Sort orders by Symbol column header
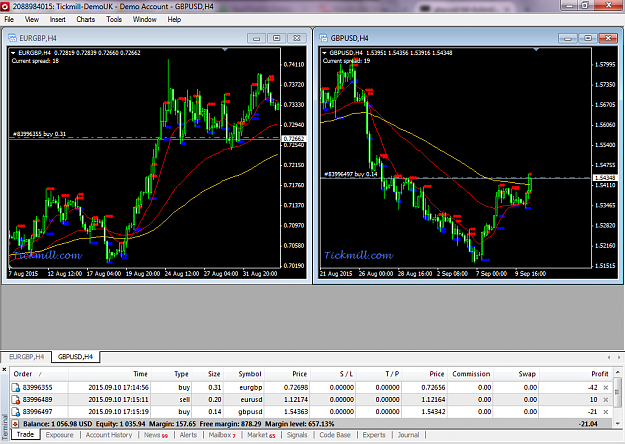The width and height of the screenshot is (625, 444). pos(244,374)
